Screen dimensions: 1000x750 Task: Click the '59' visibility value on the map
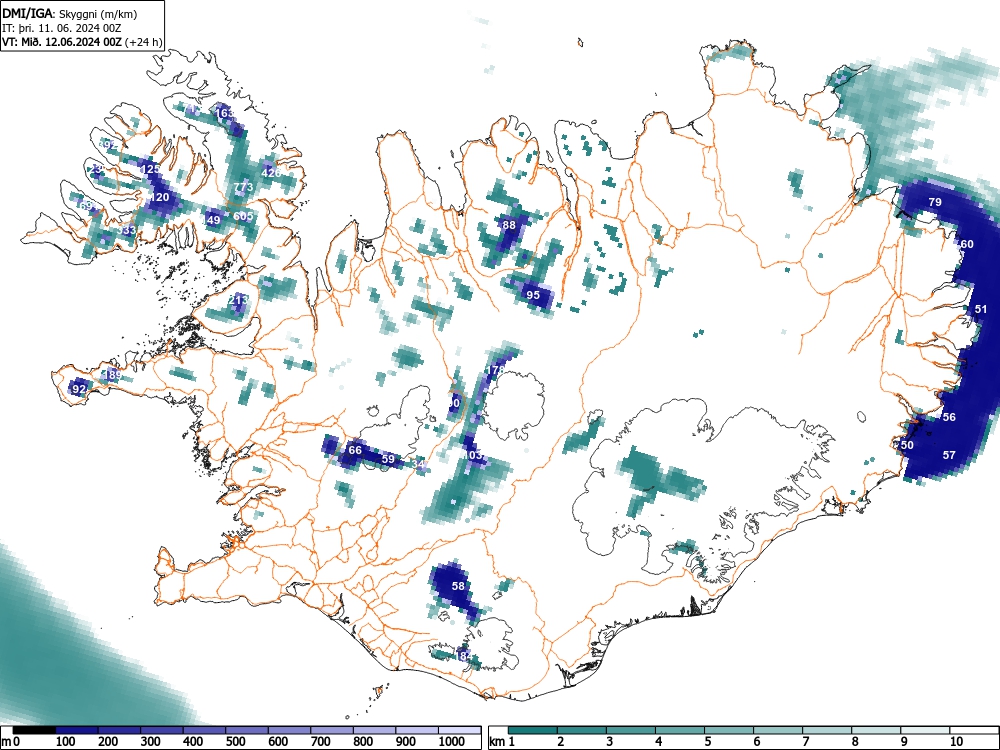pyautogui.click(x=388, y=459)
